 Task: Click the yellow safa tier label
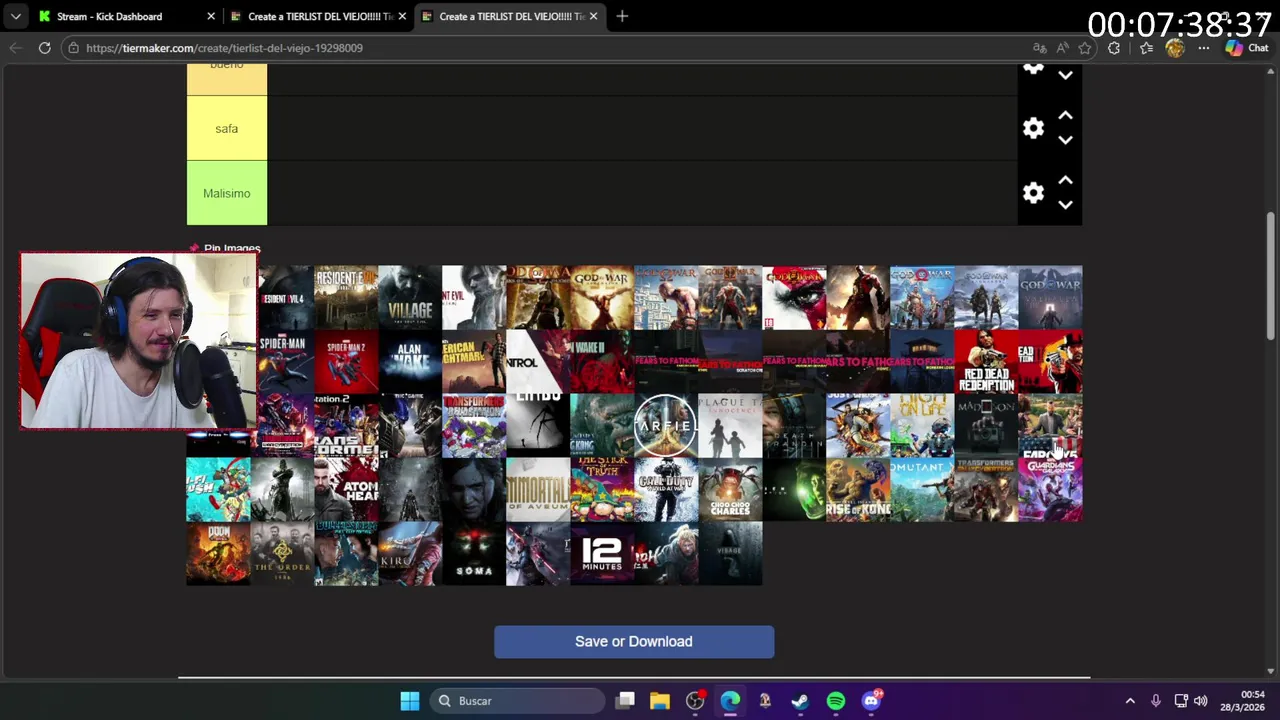(x=227, y=128)
